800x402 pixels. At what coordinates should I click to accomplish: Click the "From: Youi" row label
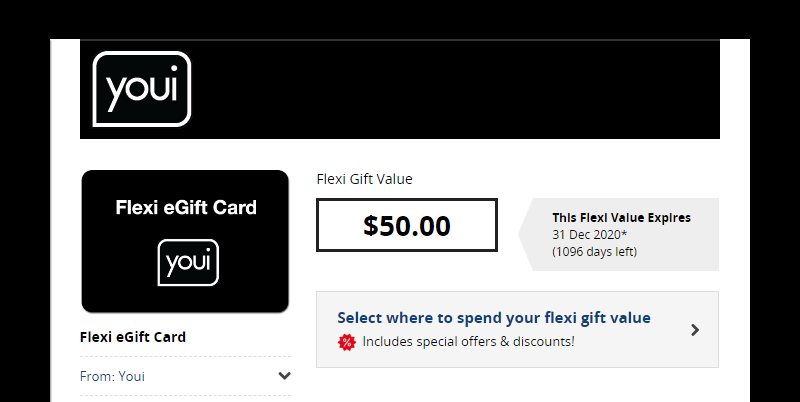pos(112,377)
